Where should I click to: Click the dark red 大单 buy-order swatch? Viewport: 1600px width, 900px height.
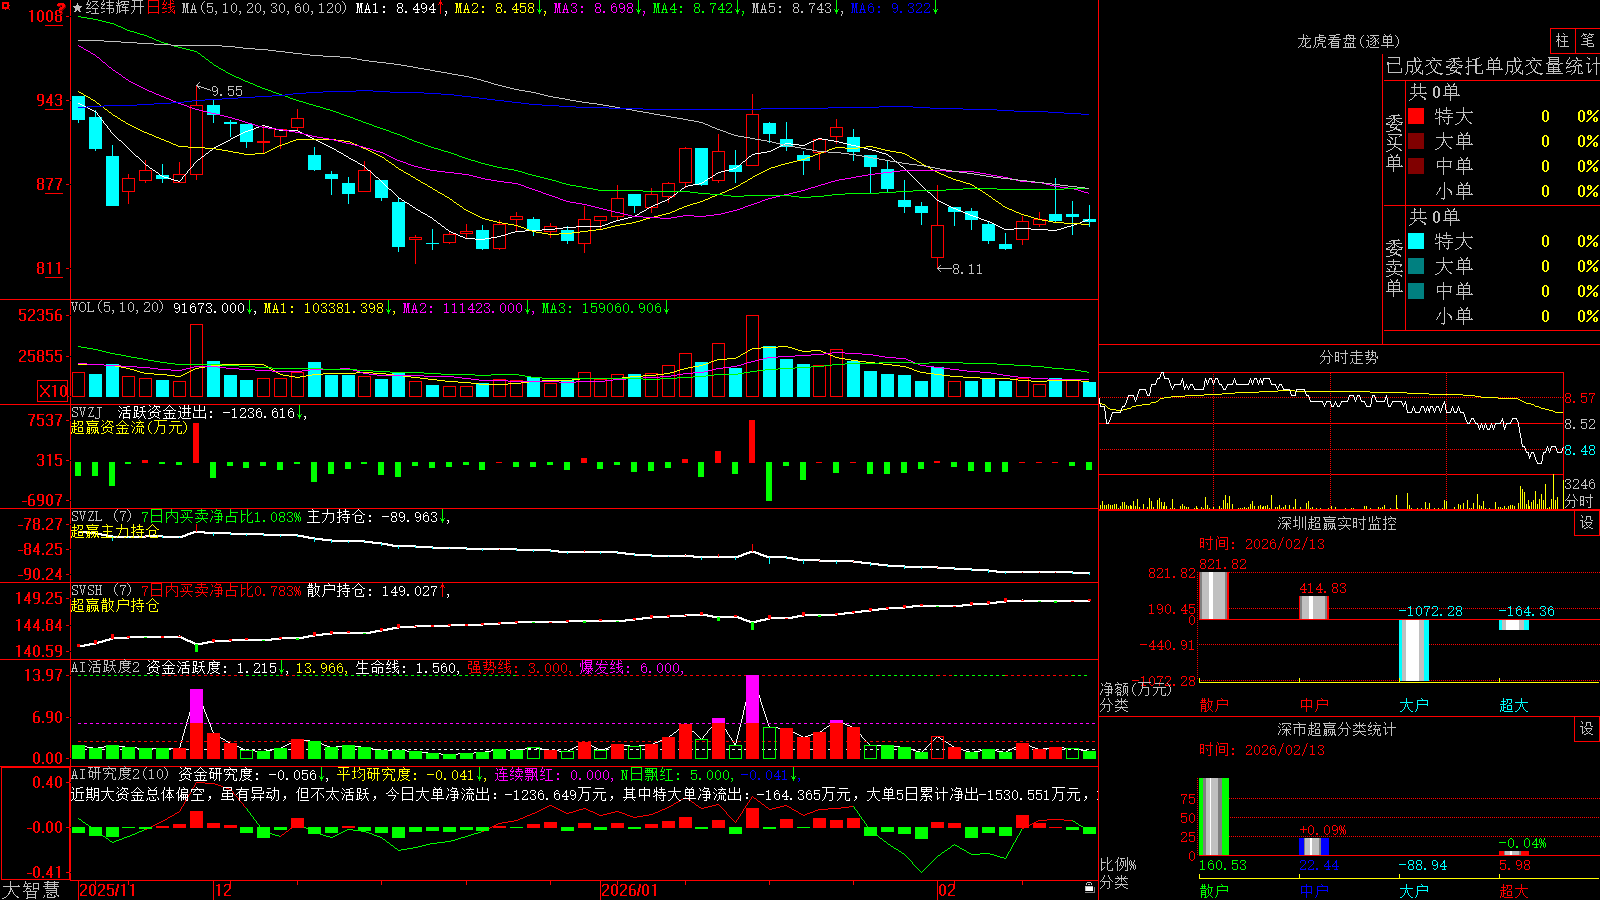[x=1416, y=141]
